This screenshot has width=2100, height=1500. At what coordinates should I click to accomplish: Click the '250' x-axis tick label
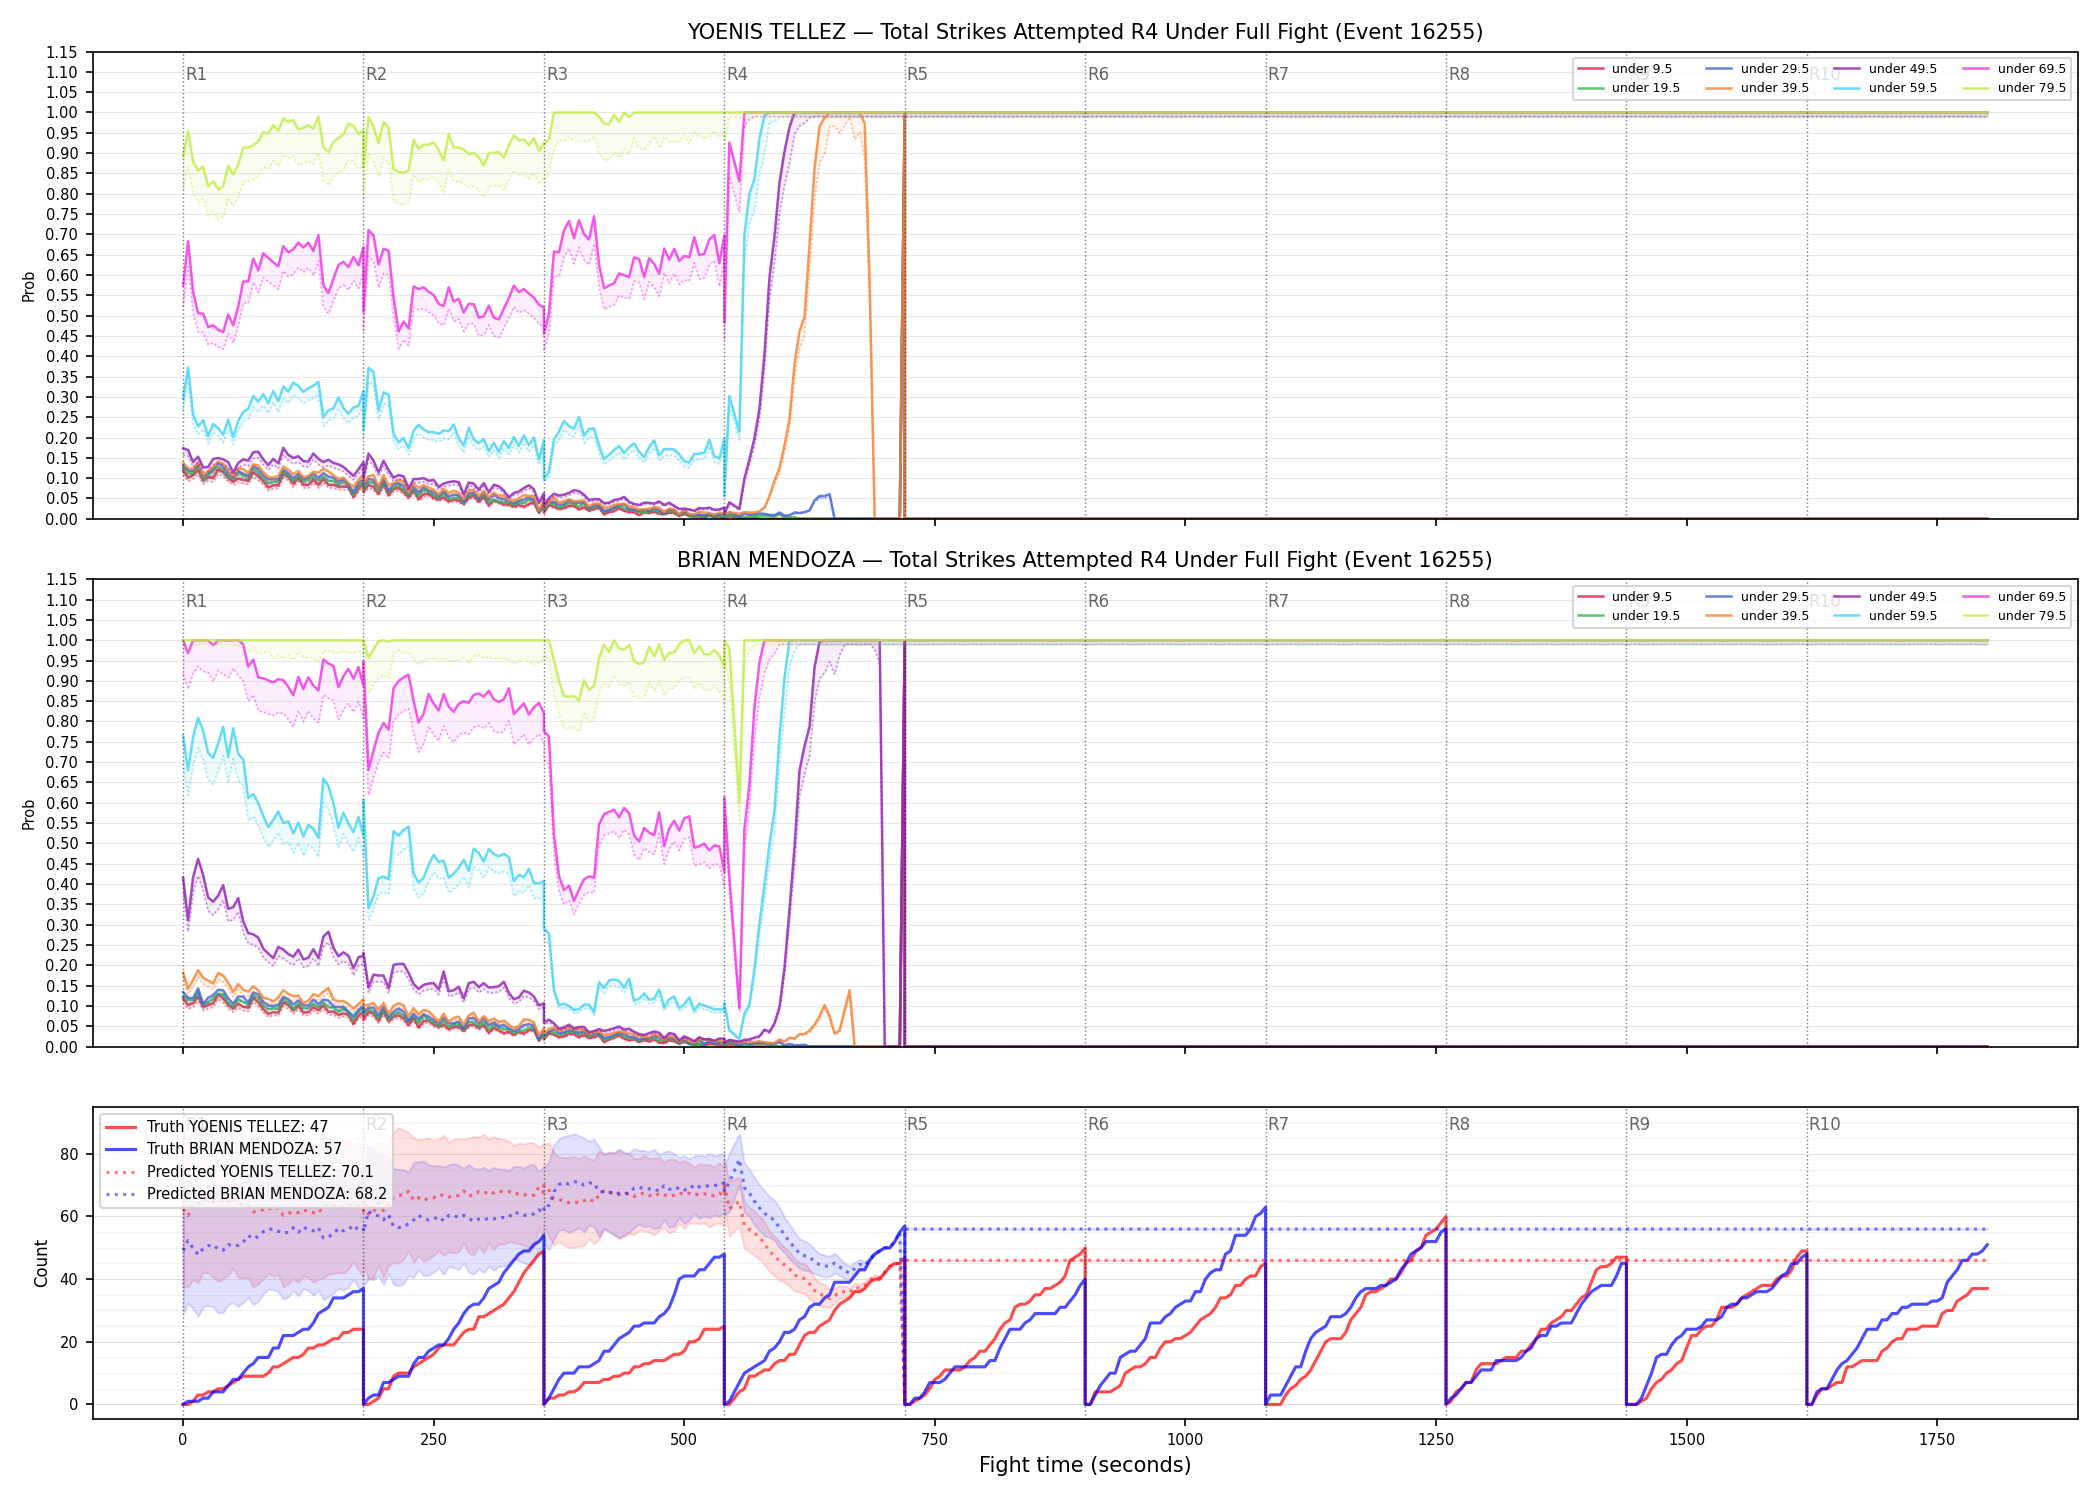point(433,1440)
